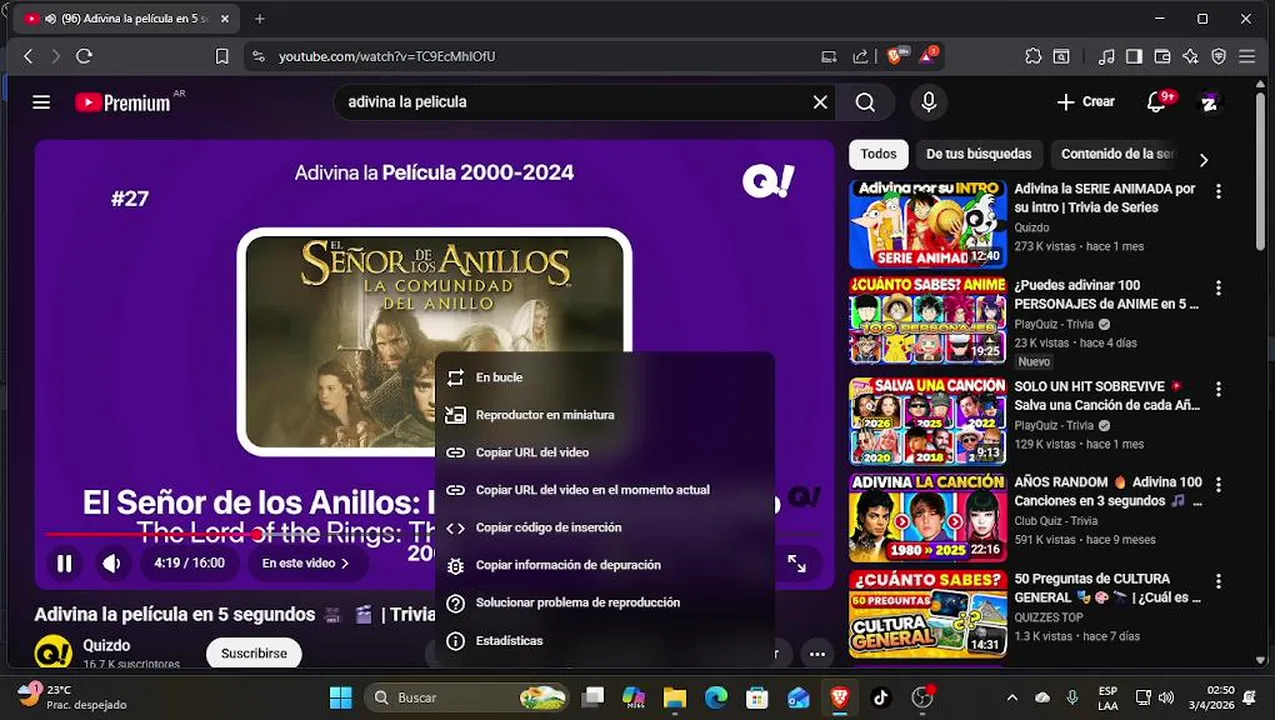Click the Crear button

[x=1086, y=102]
